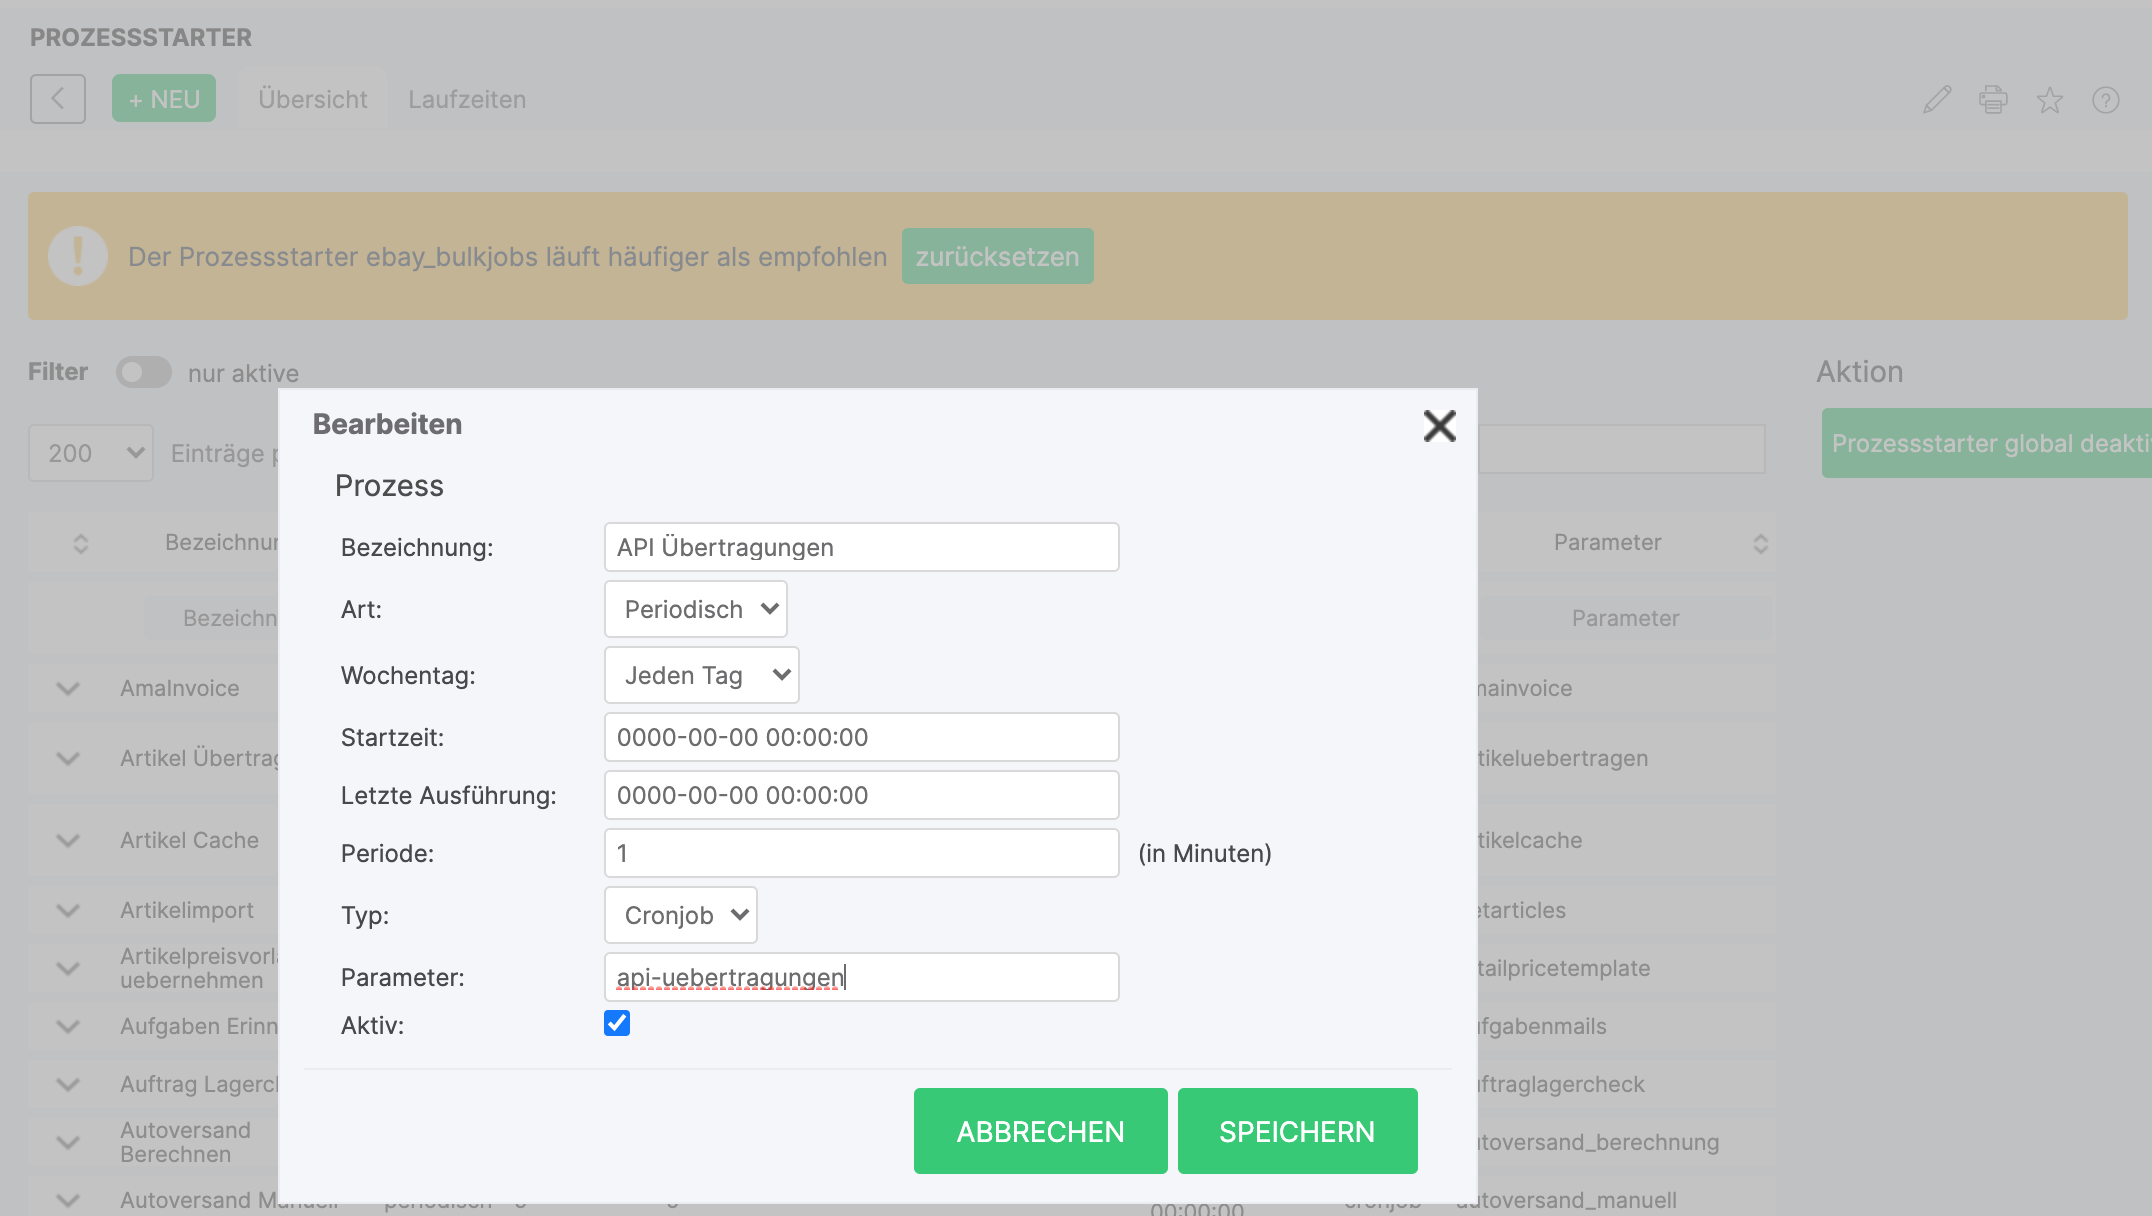This screenshot has width=2152, height=1216.
Task: Click the ABBRECHEN button
Action: [1040, 1131]
